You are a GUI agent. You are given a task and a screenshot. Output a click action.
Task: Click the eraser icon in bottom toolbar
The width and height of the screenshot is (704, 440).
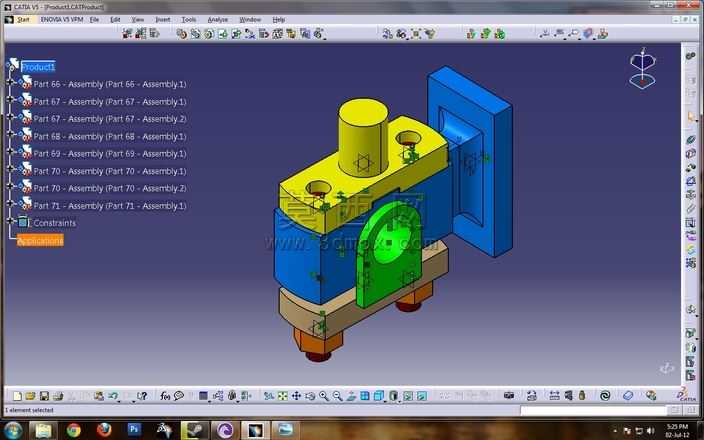(x=628, y=396)
